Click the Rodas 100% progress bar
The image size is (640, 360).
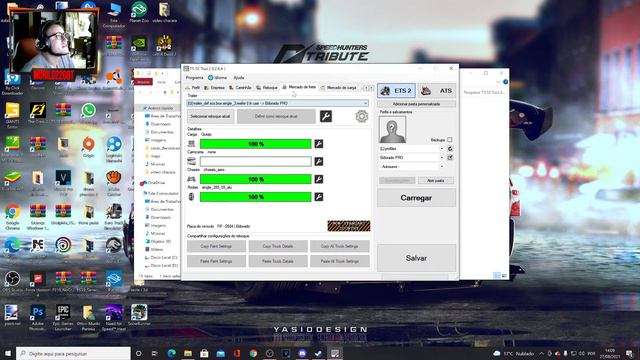(256, 197)
